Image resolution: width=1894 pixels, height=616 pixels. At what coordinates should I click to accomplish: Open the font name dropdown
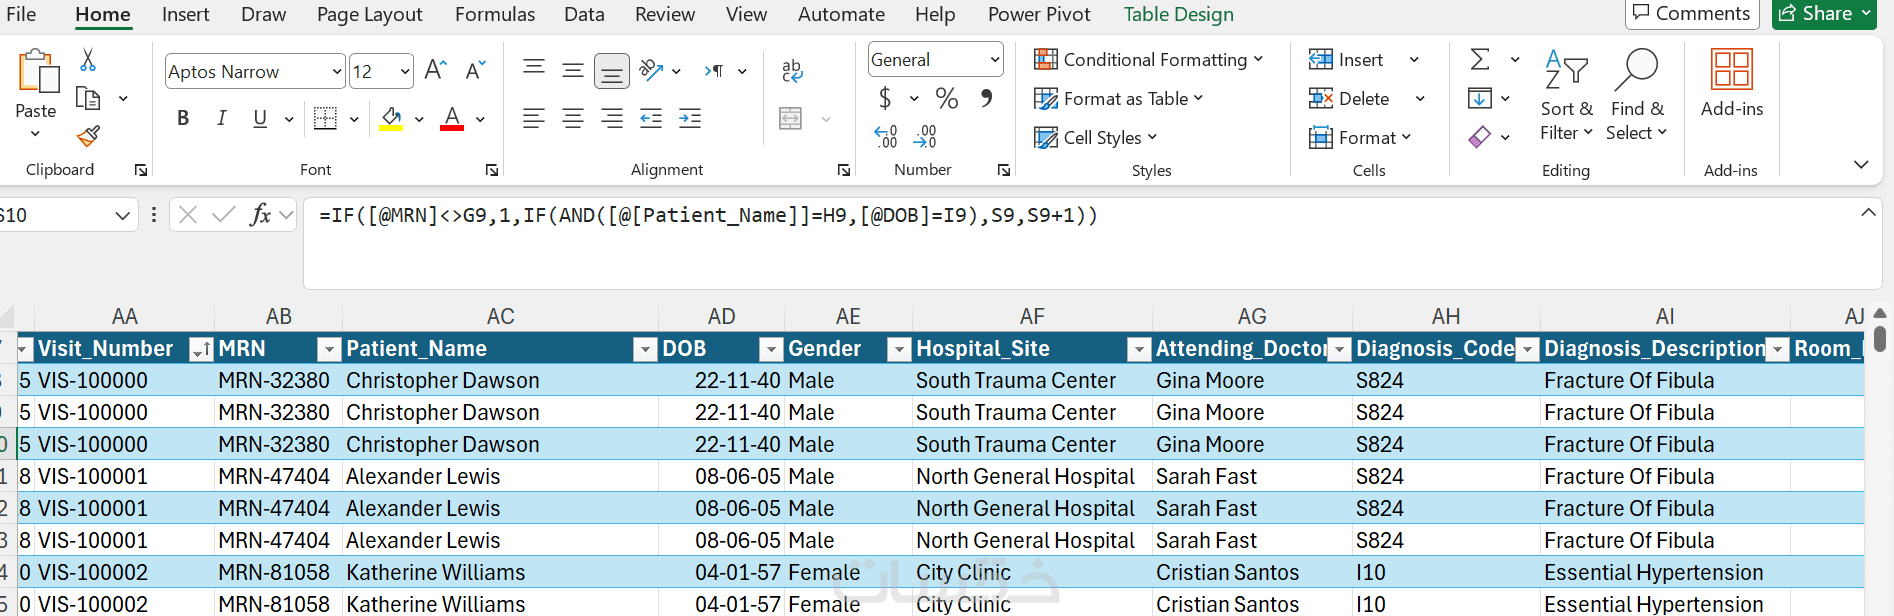point(337,72)
